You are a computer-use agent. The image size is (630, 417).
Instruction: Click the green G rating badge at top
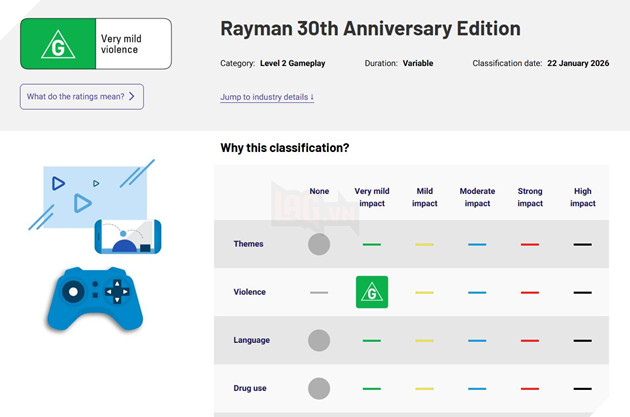pyautogui.click(x=58, y=44)
